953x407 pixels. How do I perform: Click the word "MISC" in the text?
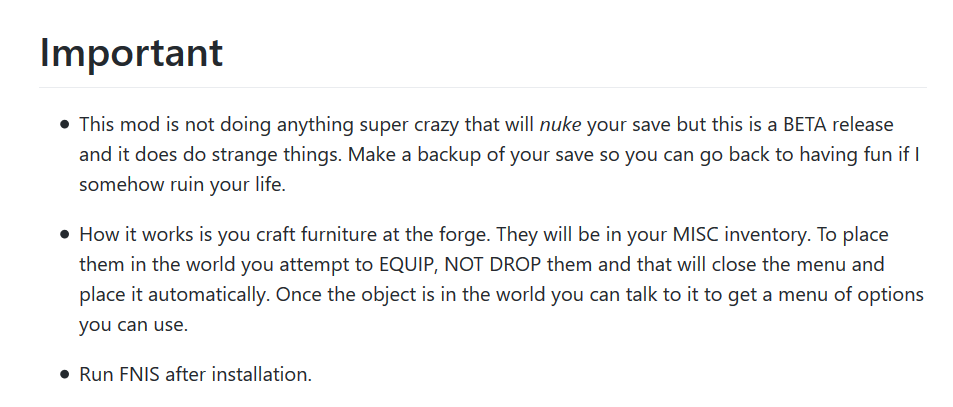click(696, 235)
